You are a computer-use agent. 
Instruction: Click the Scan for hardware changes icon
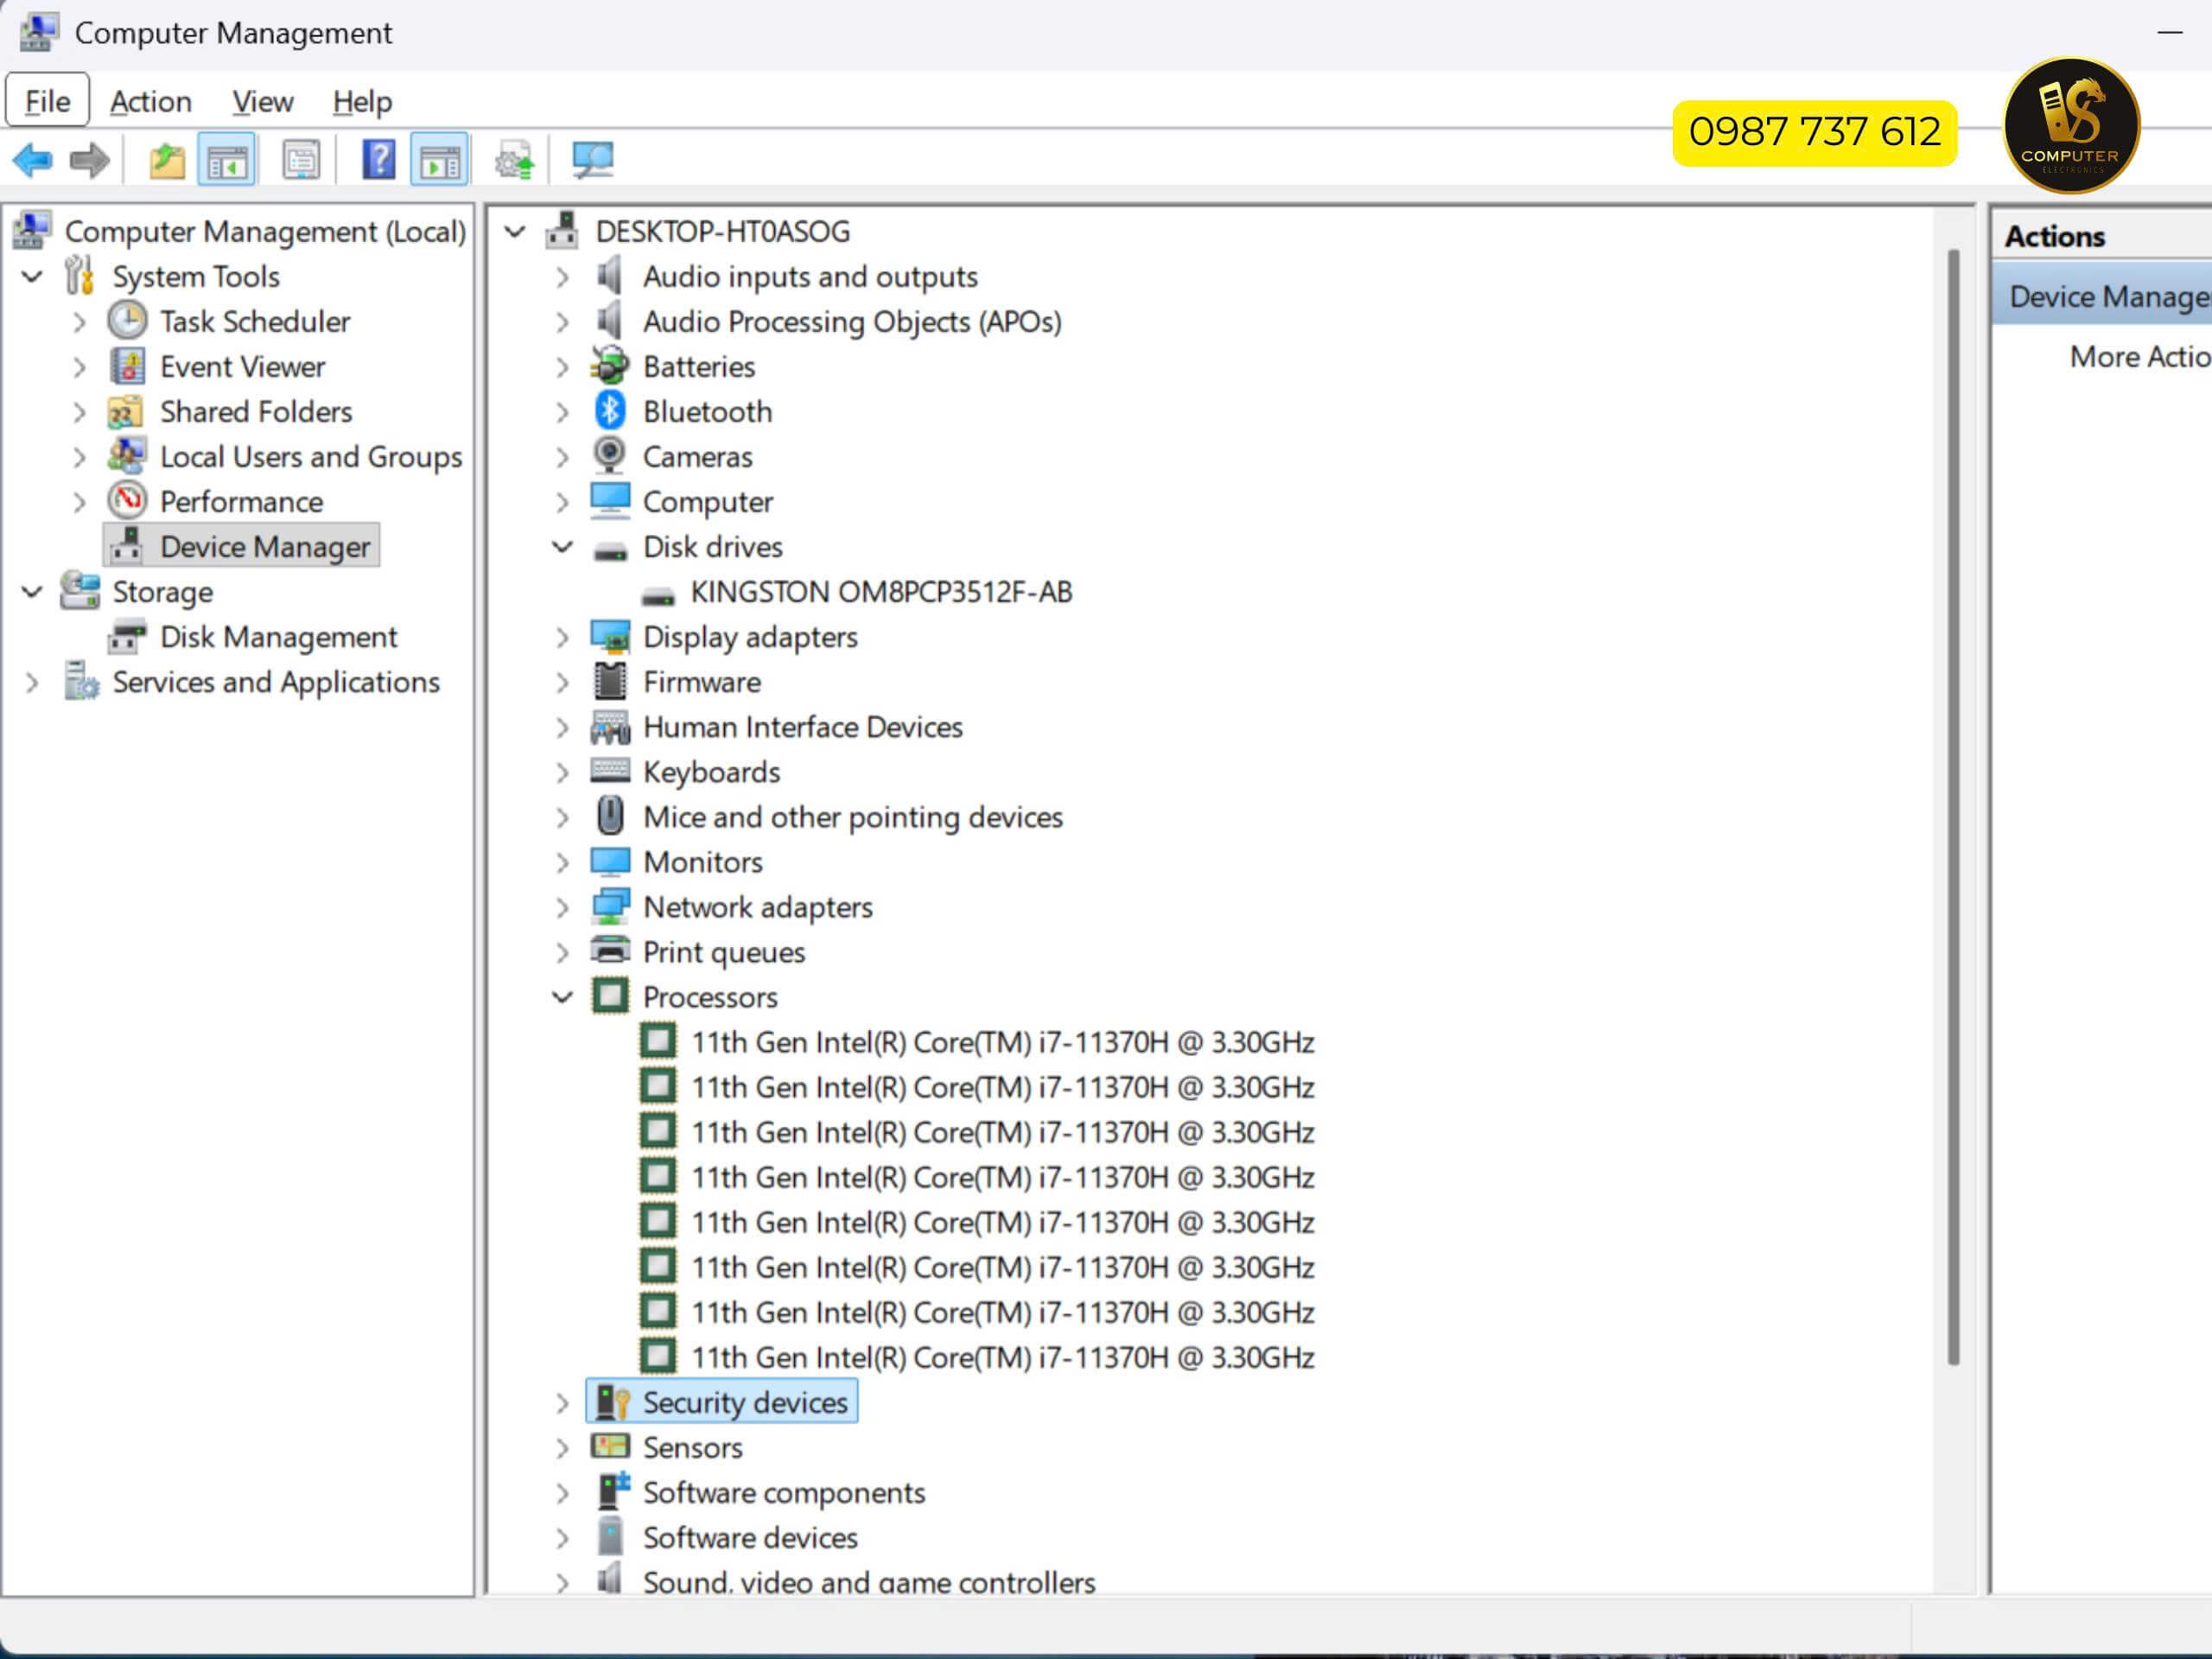pos(592,159)
